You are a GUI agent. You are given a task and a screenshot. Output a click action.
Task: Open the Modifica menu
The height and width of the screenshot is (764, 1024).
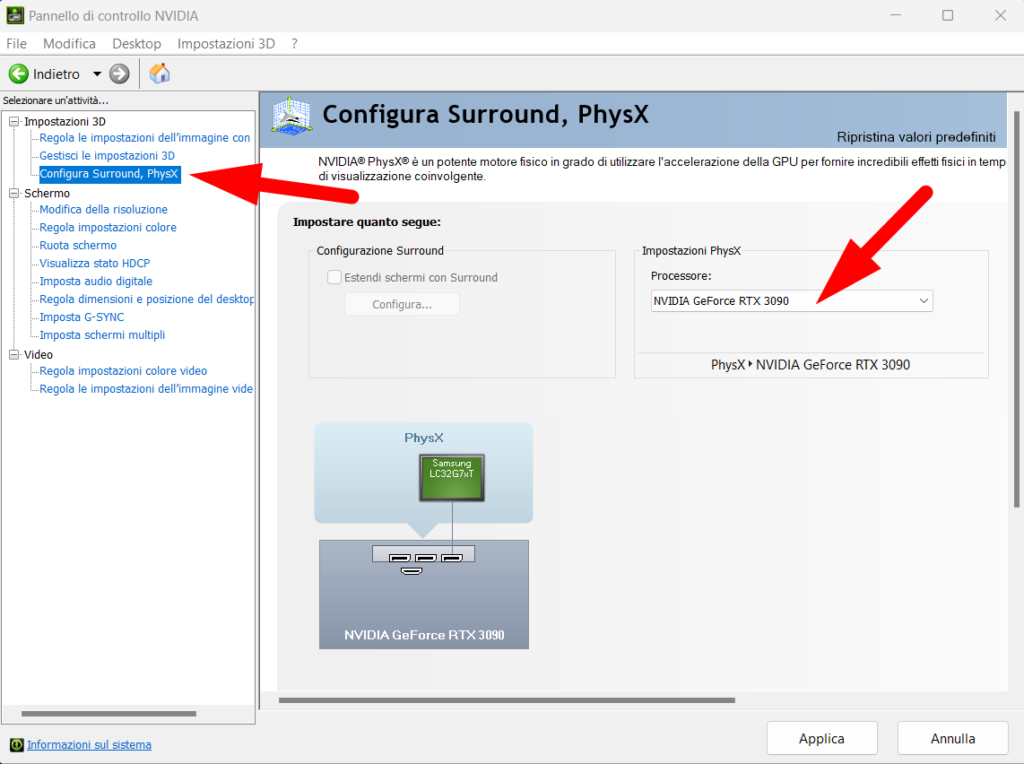click(69, 44)
